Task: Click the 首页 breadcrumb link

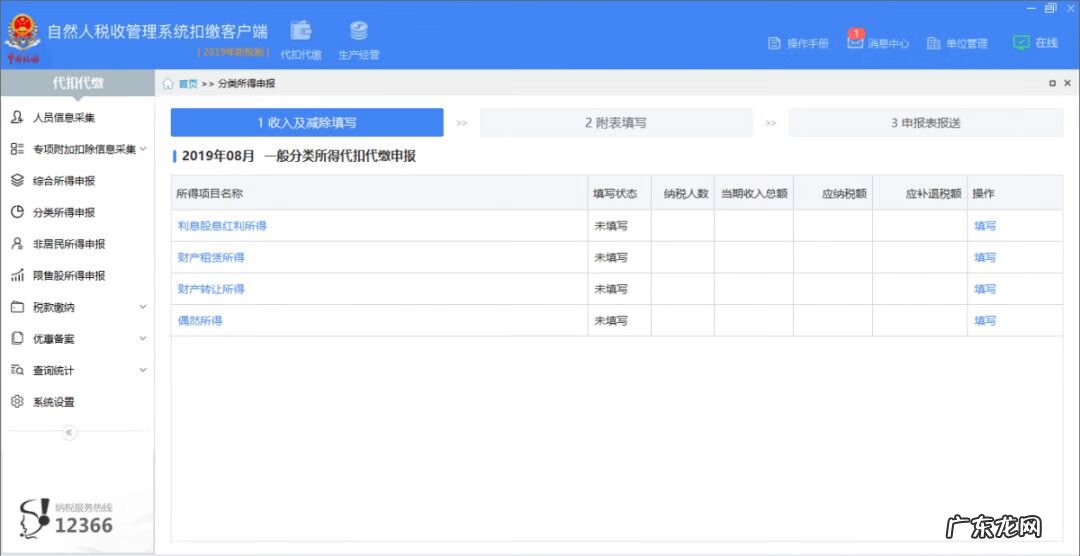Action: point(188,84)
